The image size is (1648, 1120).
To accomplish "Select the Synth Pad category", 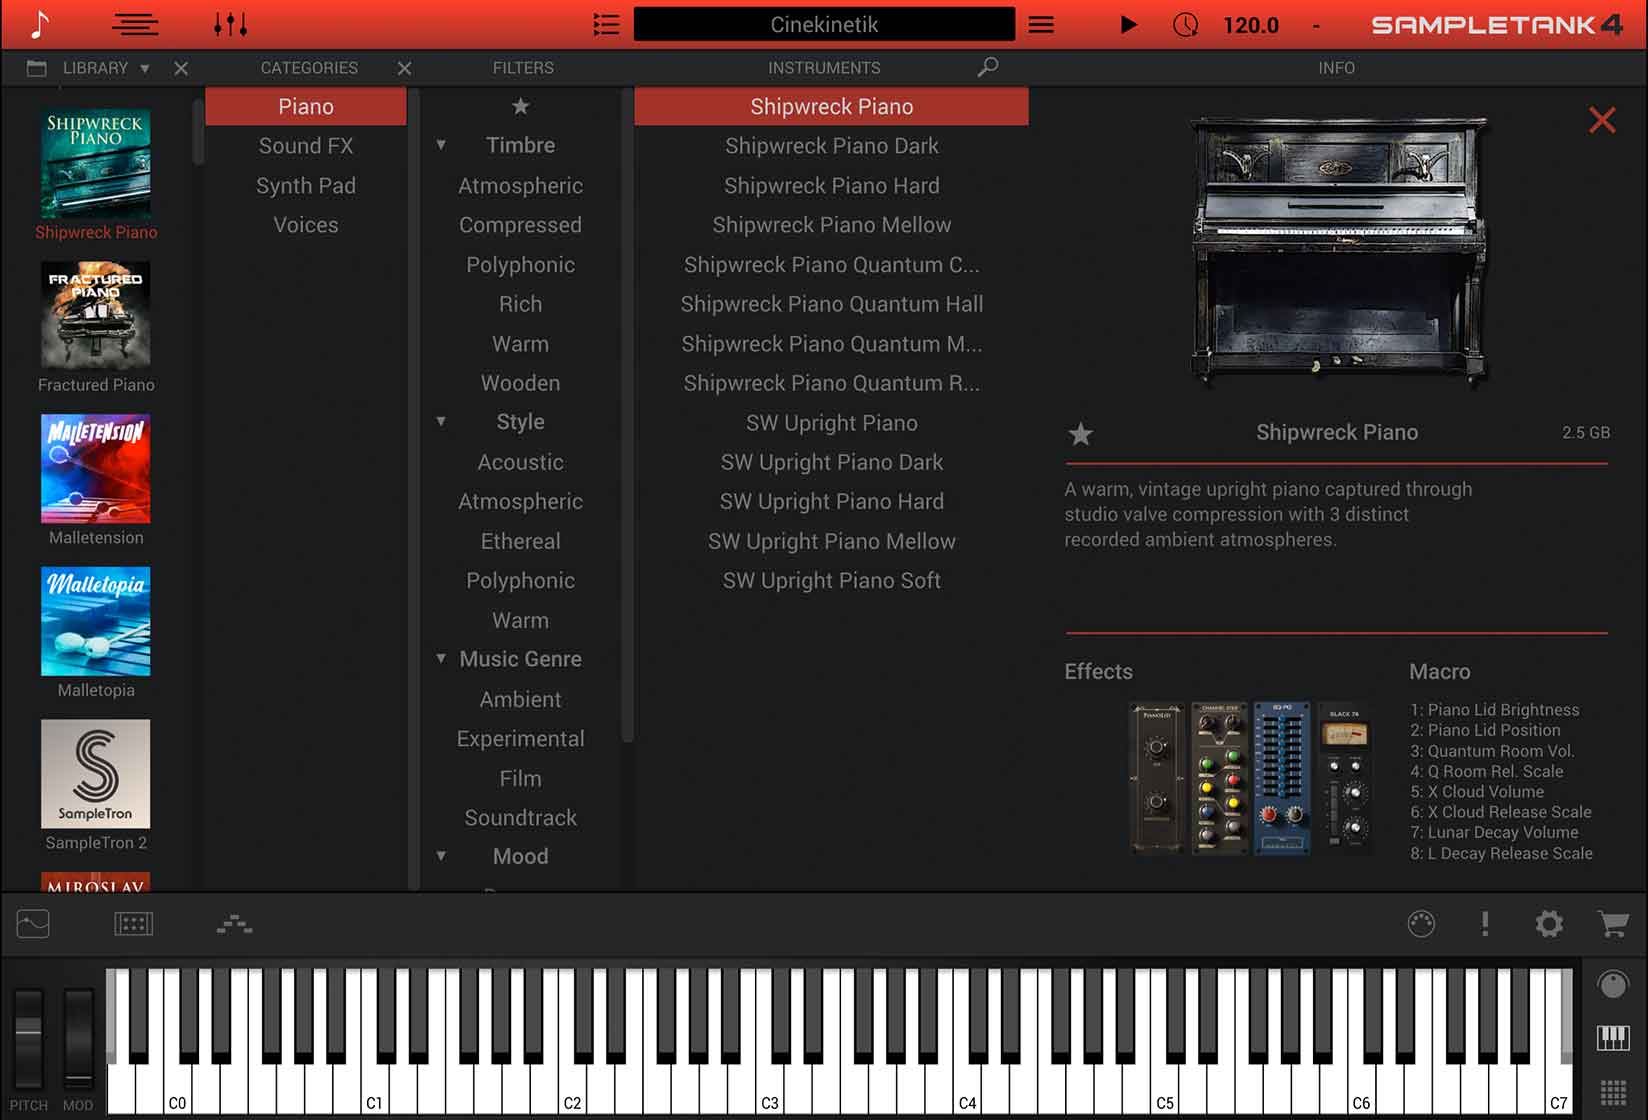I will pos(306,186).
